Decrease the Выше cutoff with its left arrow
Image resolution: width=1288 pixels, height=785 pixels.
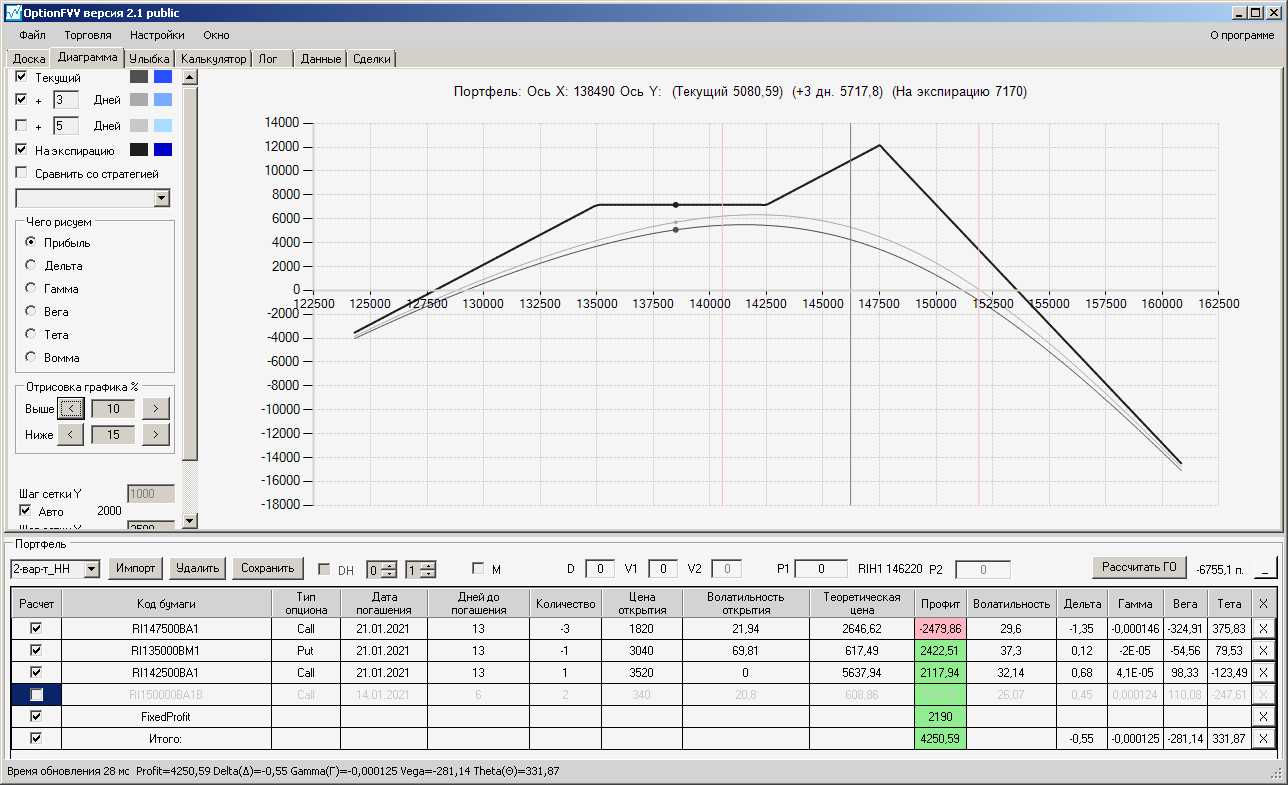coord(70,408)
